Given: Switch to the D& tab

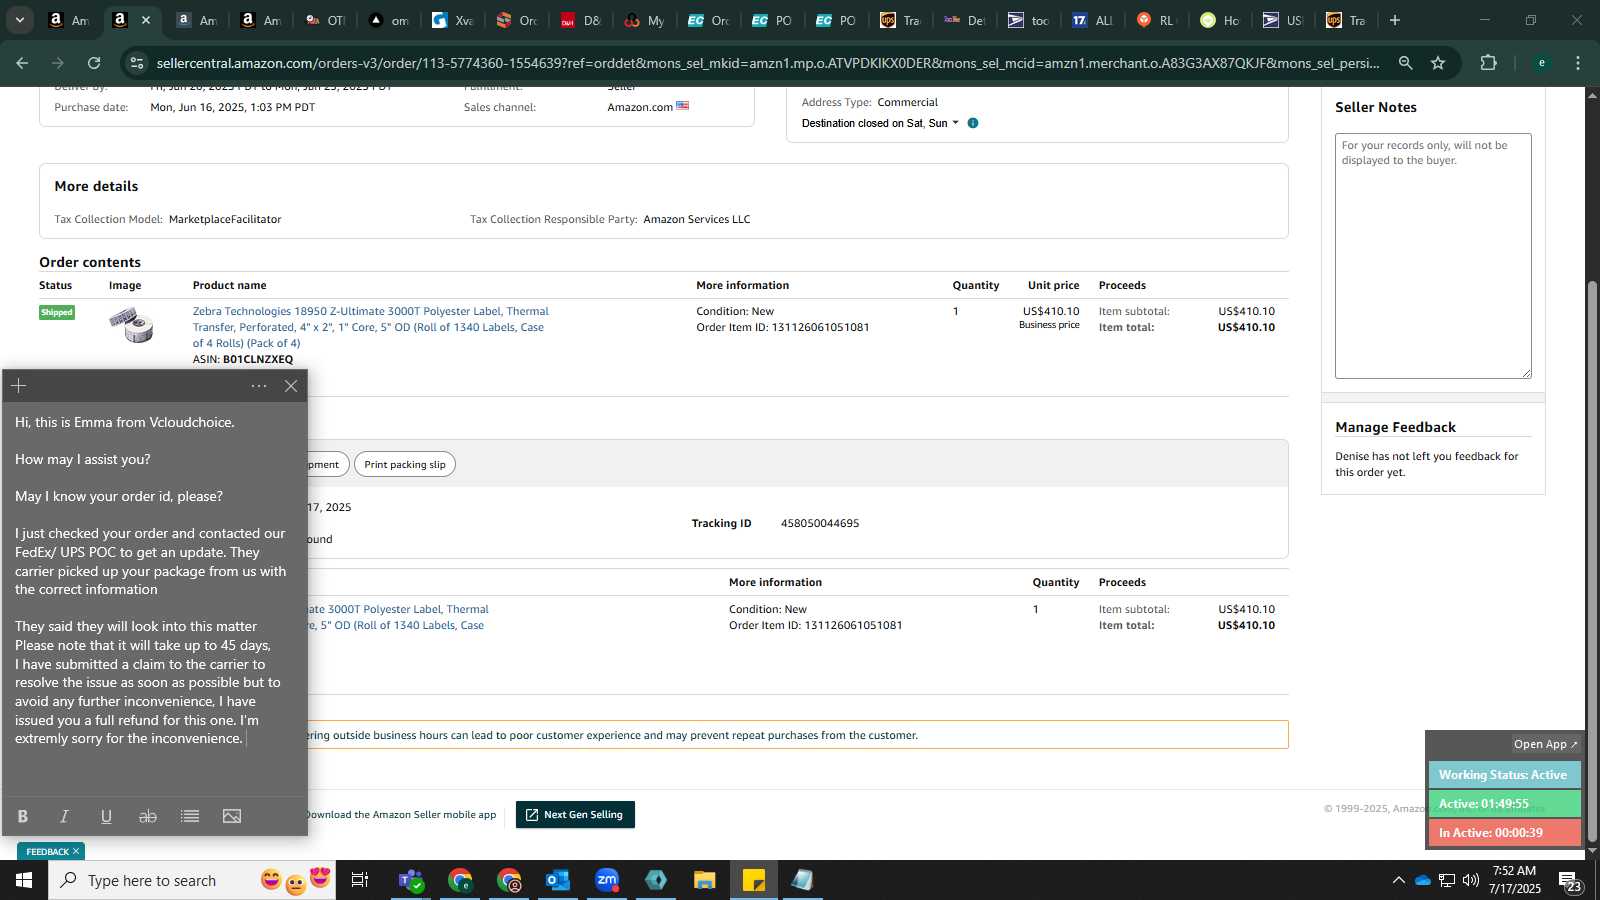Looking at the screenshot, I should click(580, 20).
